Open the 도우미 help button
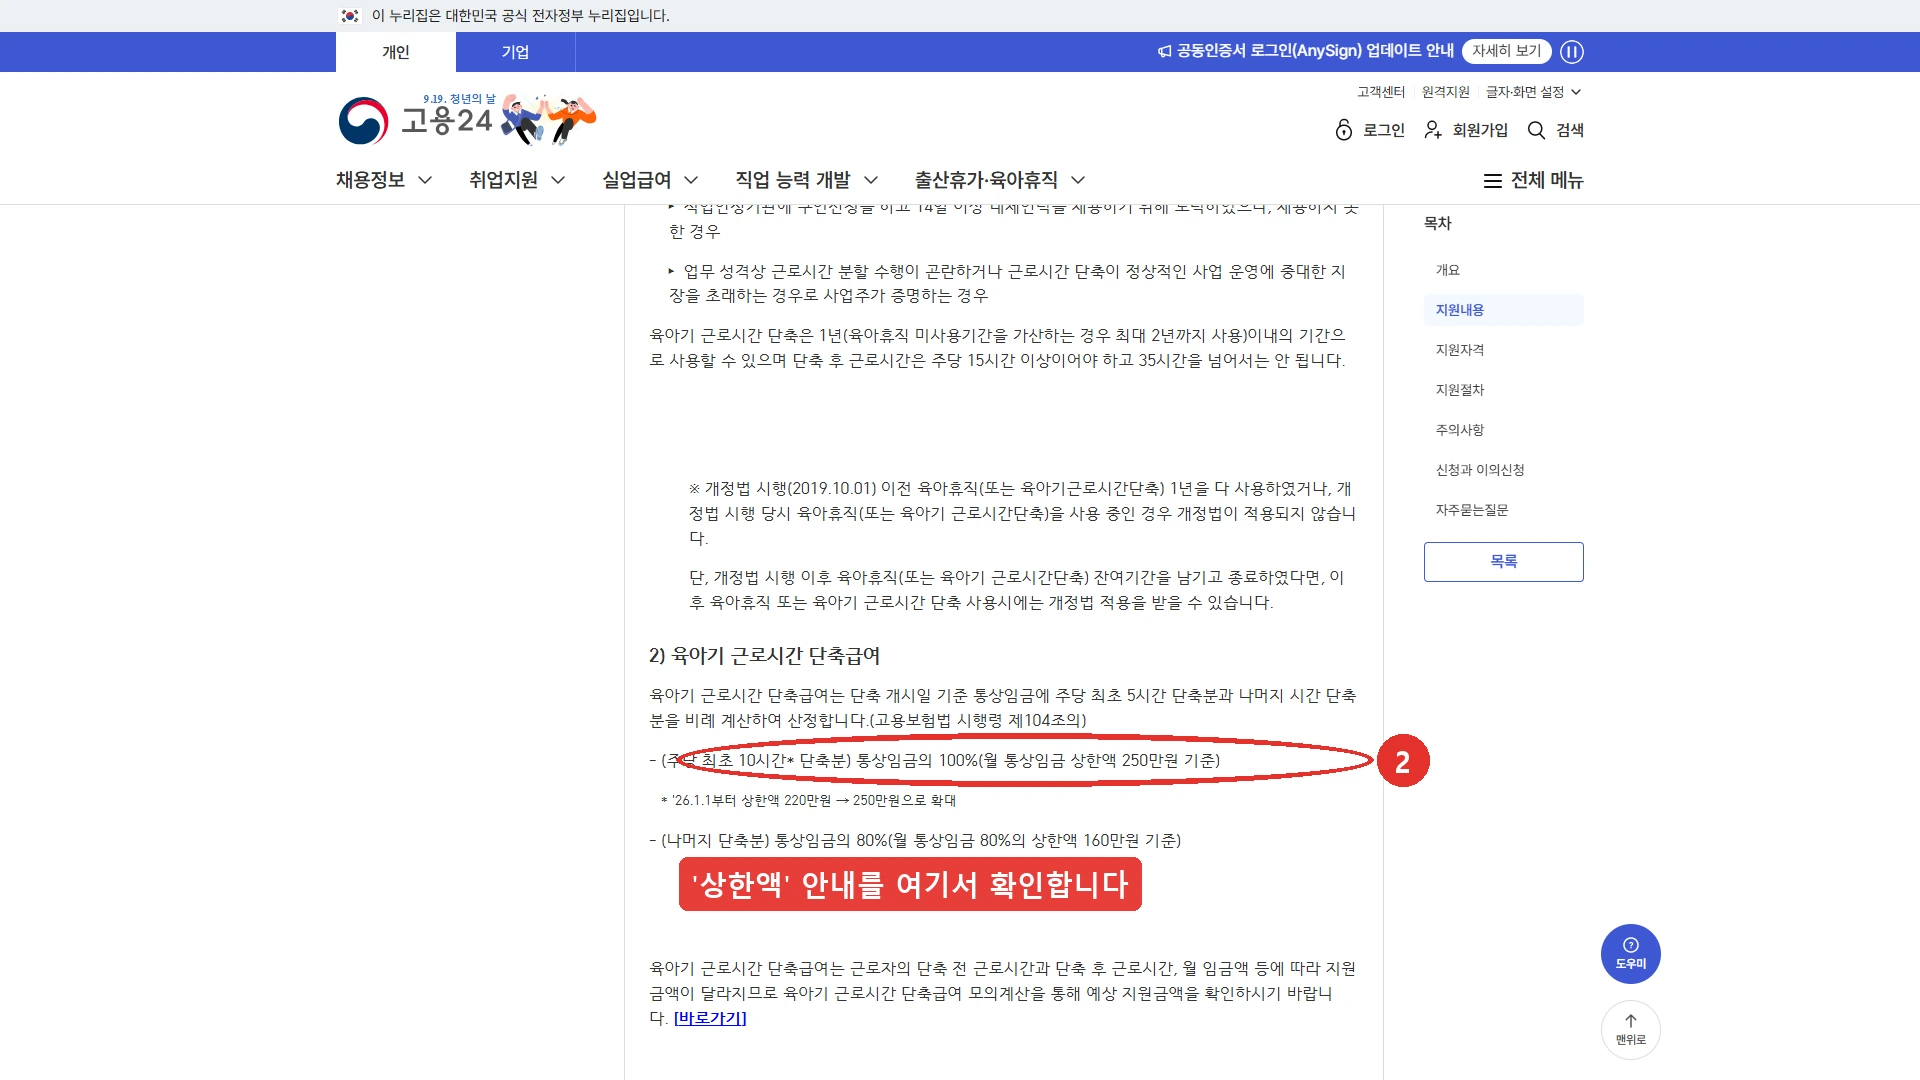The width and height of the screenshot is (1920, 1080). pyautogui.click(x=1630, y=953)
